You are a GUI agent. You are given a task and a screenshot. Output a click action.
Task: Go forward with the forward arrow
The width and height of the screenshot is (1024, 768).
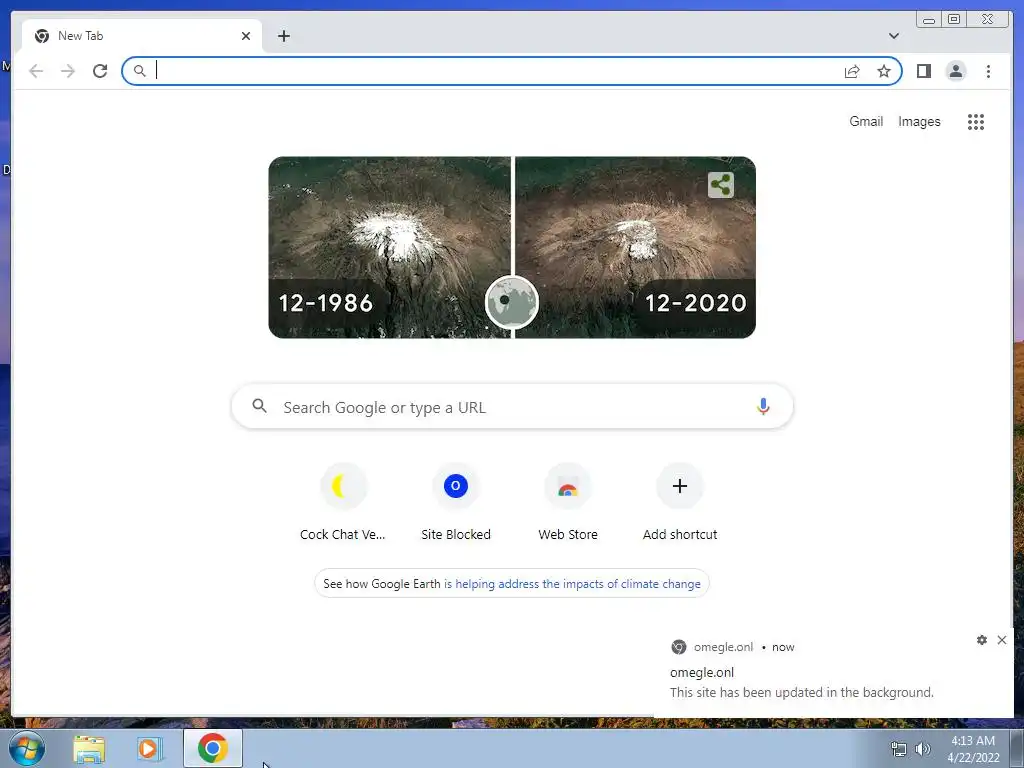pyautogui.click(x=68, y=71)
